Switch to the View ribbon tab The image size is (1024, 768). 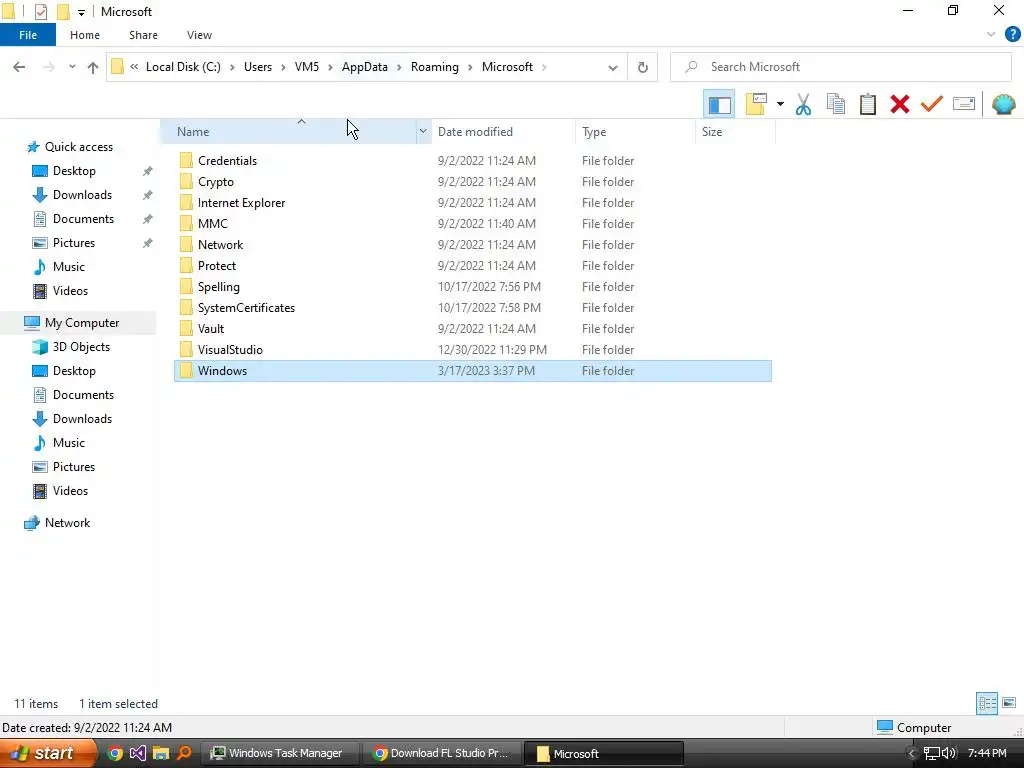point(199,35)
